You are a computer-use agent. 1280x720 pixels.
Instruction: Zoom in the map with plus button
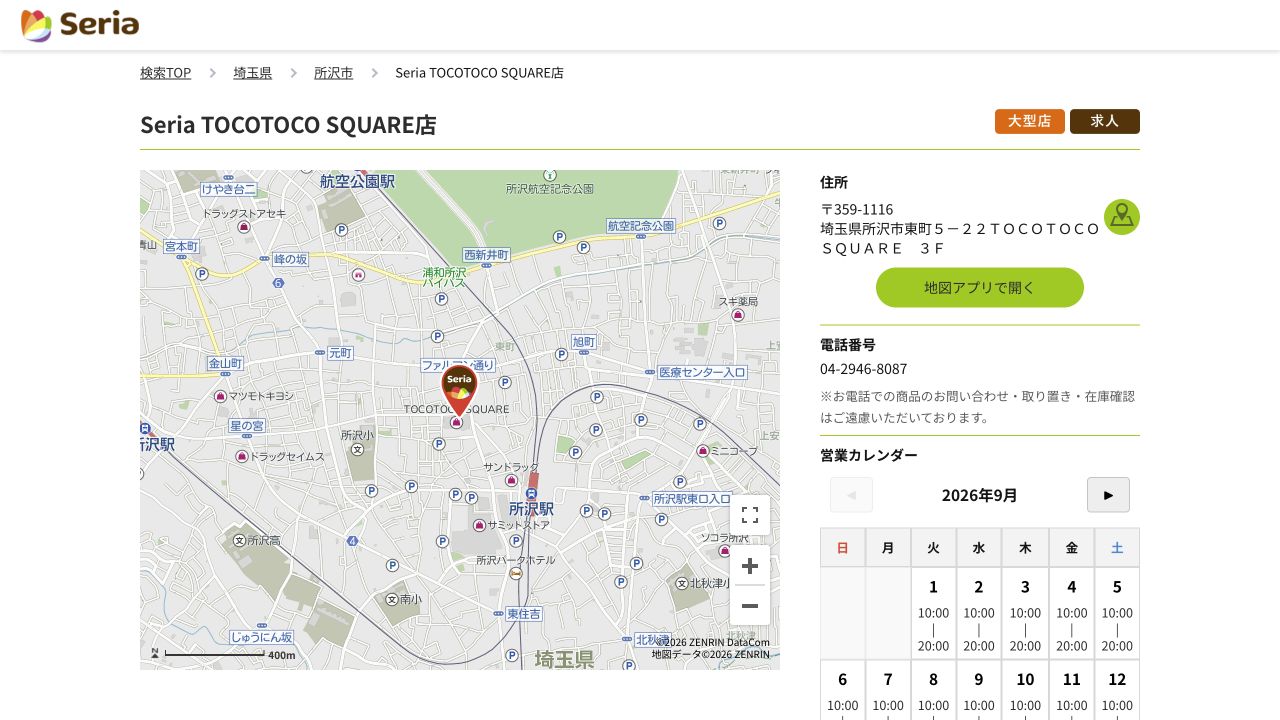[x=750, y=566]
